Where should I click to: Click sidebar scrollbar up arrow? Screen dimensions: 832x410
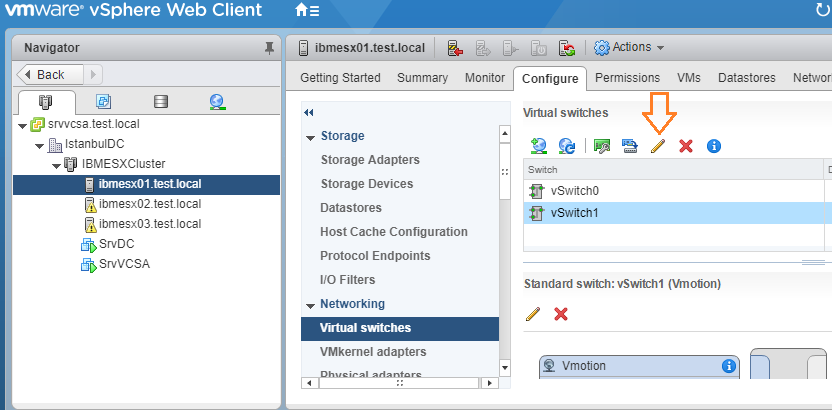click(x=505, y=133)
